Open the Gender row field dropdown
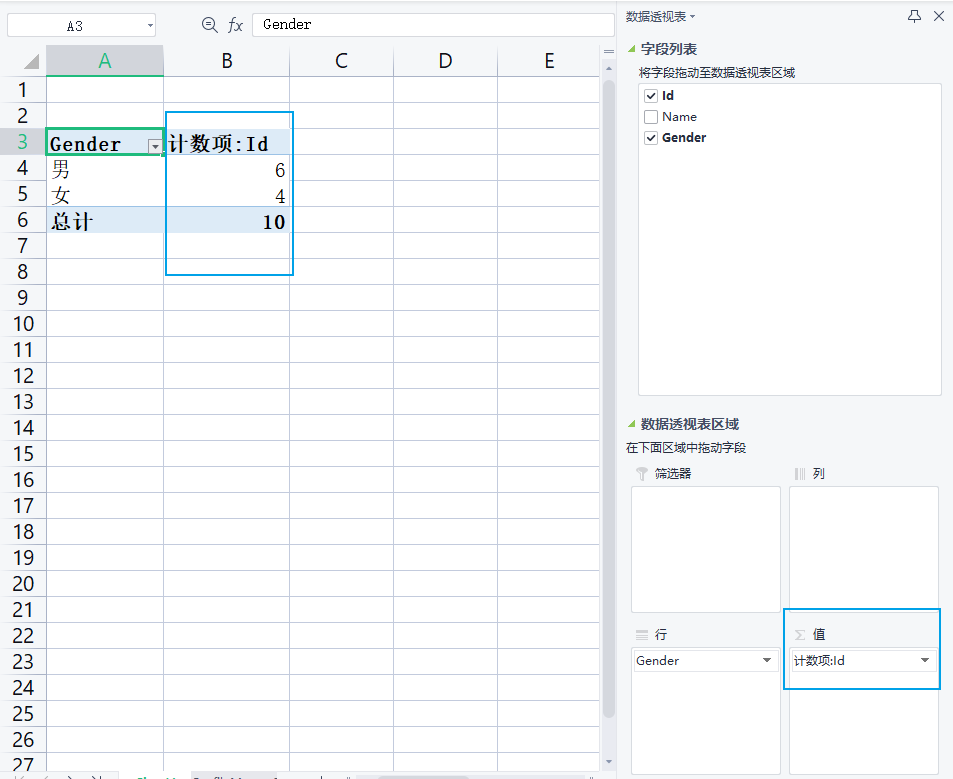 pos(767,661)
